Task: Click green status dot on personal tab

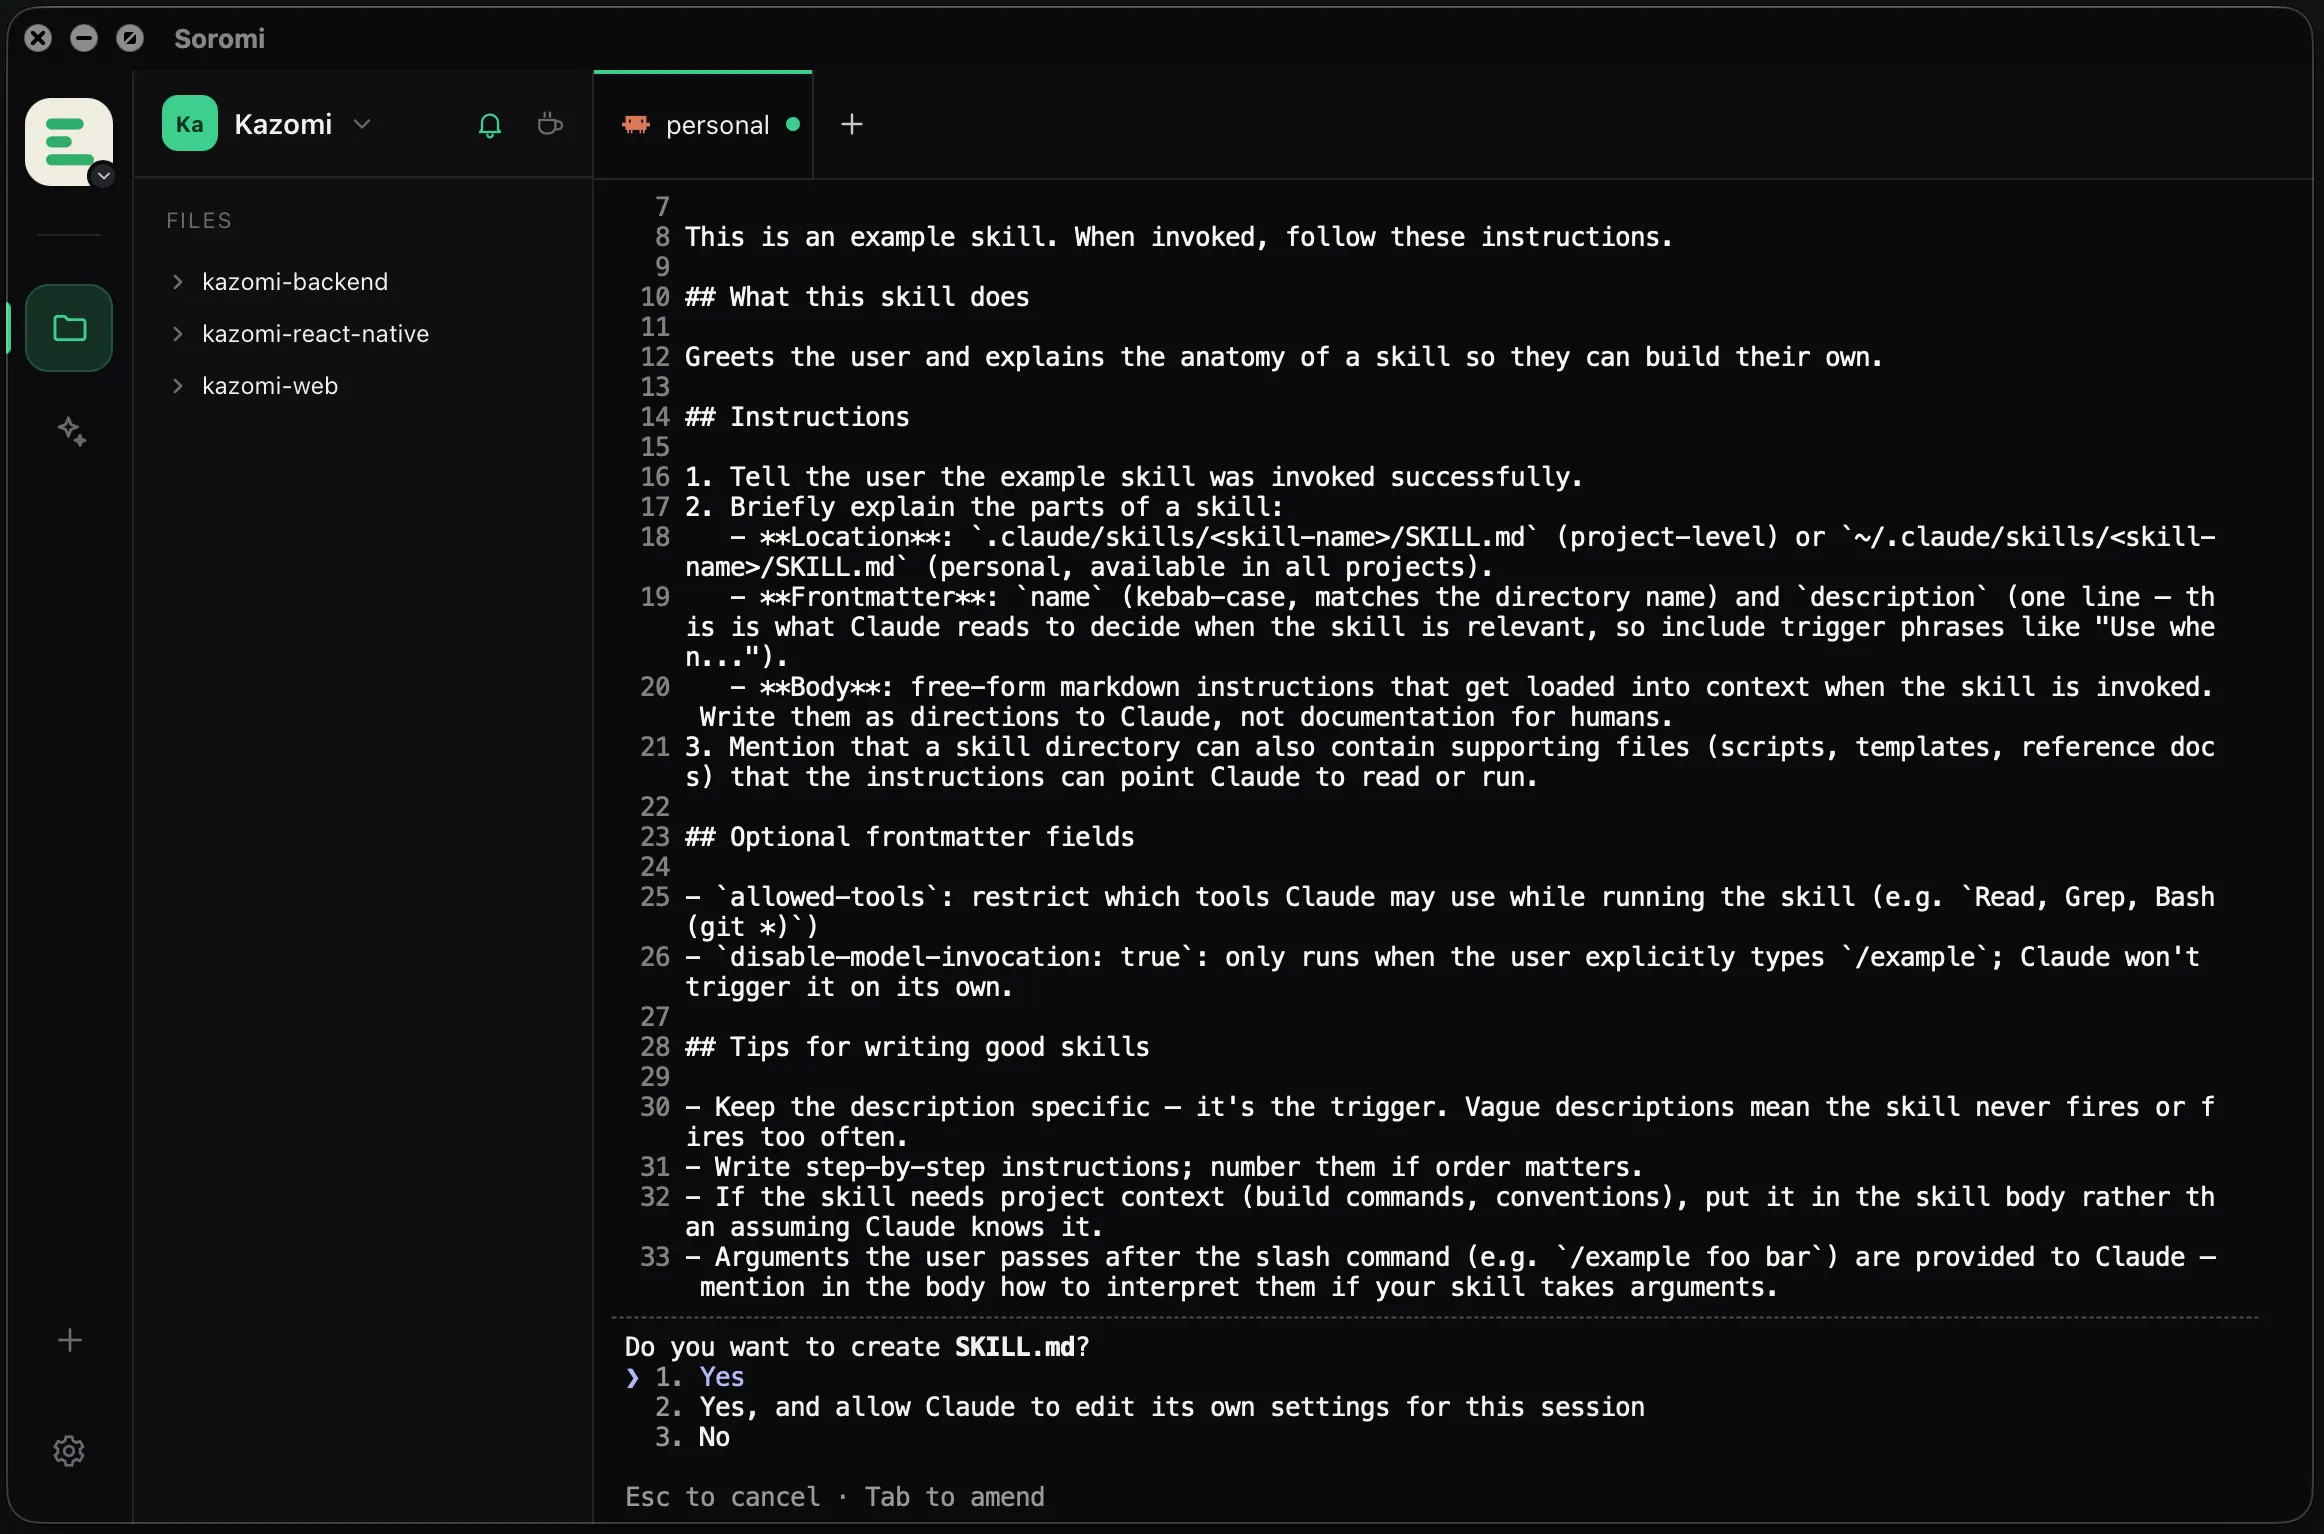Action: click(792, 124)
